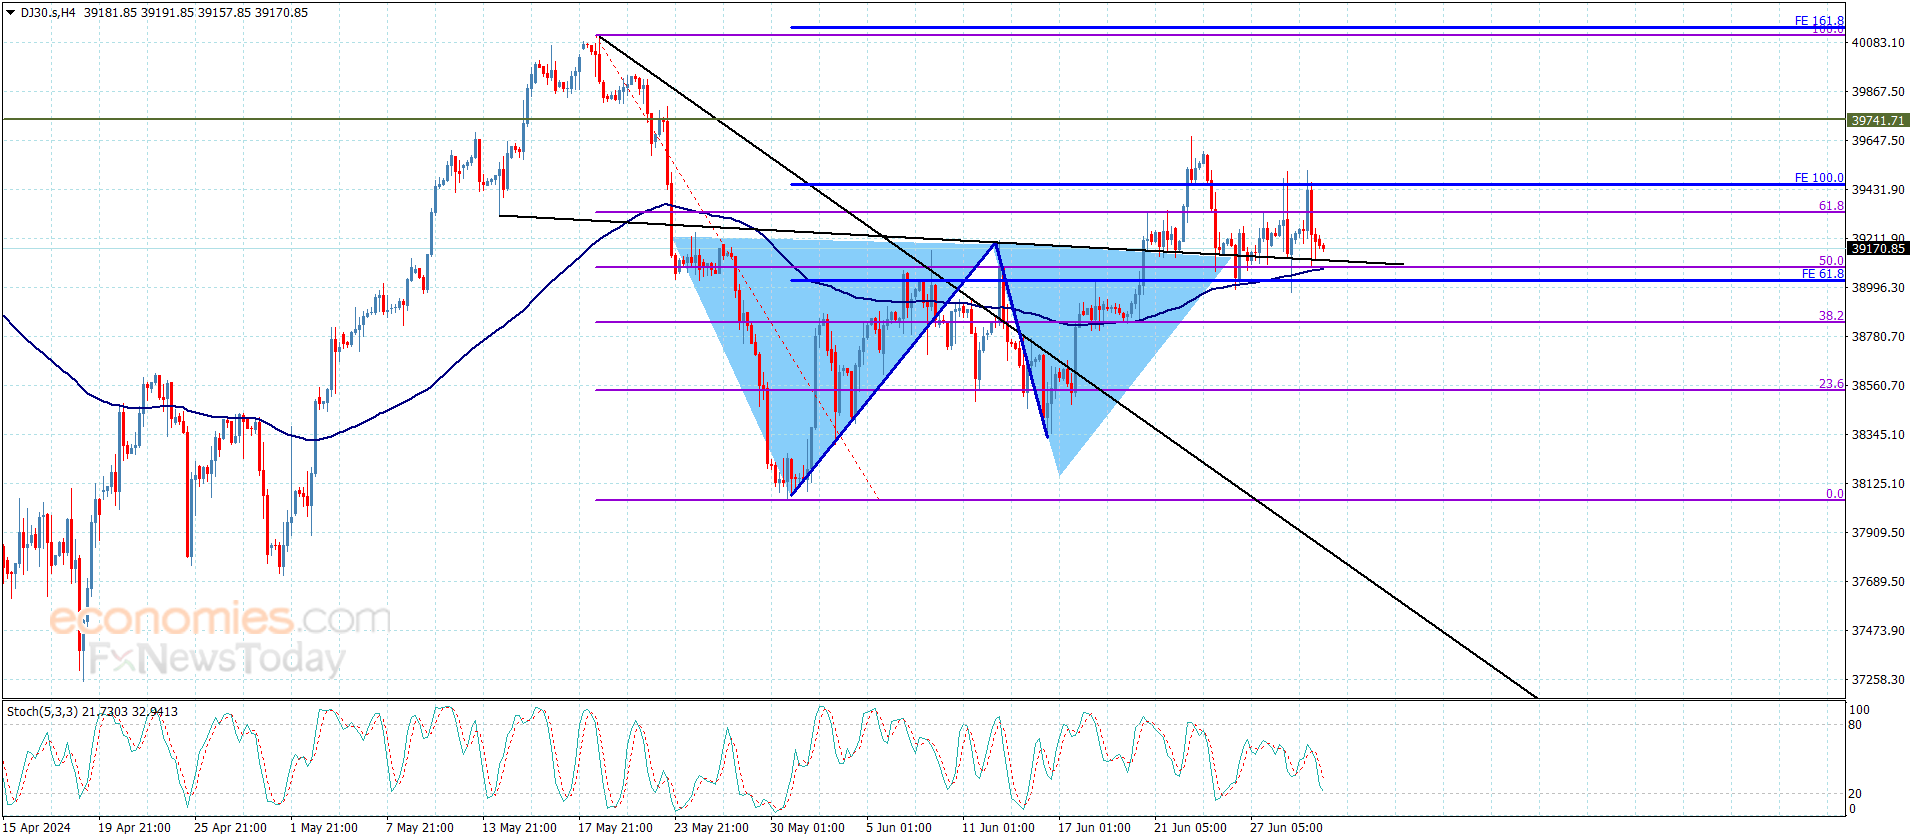Click the 30 May 01:00 date label
1916x840 pixels.
coord(807,827)
